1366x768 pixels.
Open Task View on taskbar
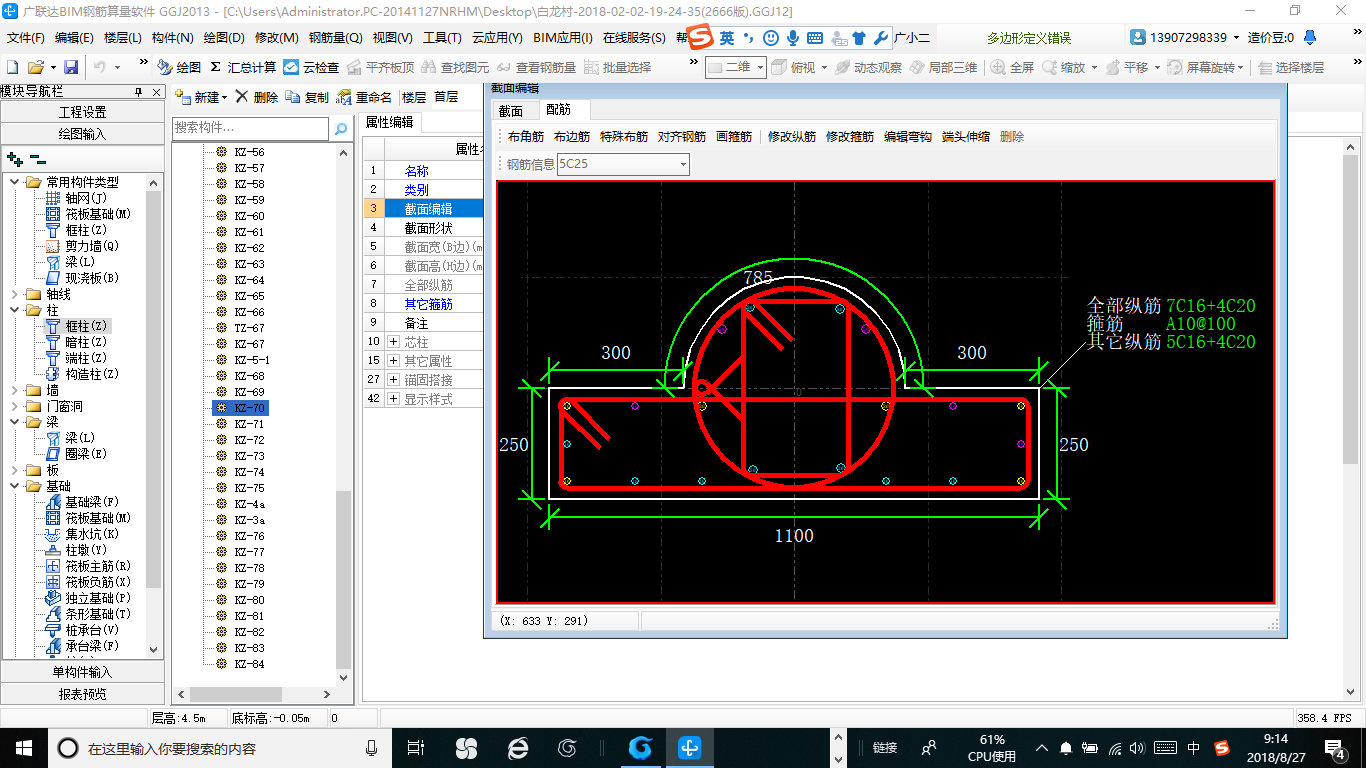point(415,747)
